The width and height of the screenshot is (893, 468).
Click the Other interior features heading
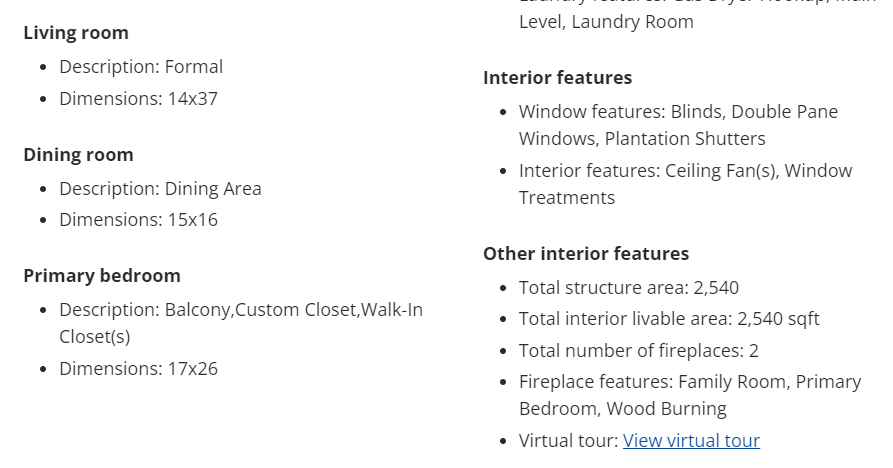click(x=586, y=254)
